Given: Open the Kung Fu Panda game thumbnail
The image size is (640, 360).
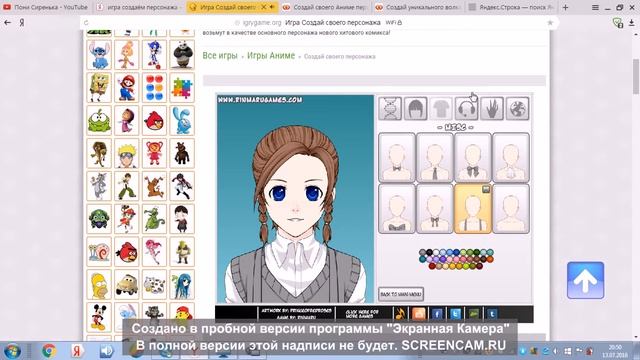Looking at the screenshot, I should 182,55.
